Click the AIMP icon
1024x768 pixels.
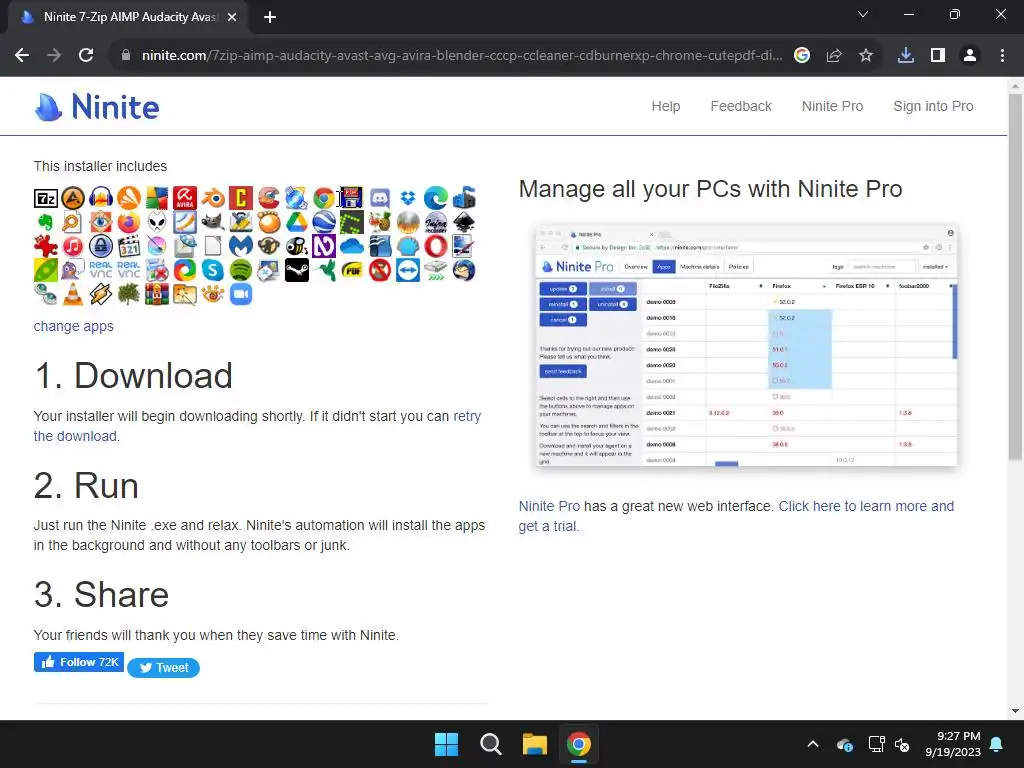click(73, 198)
